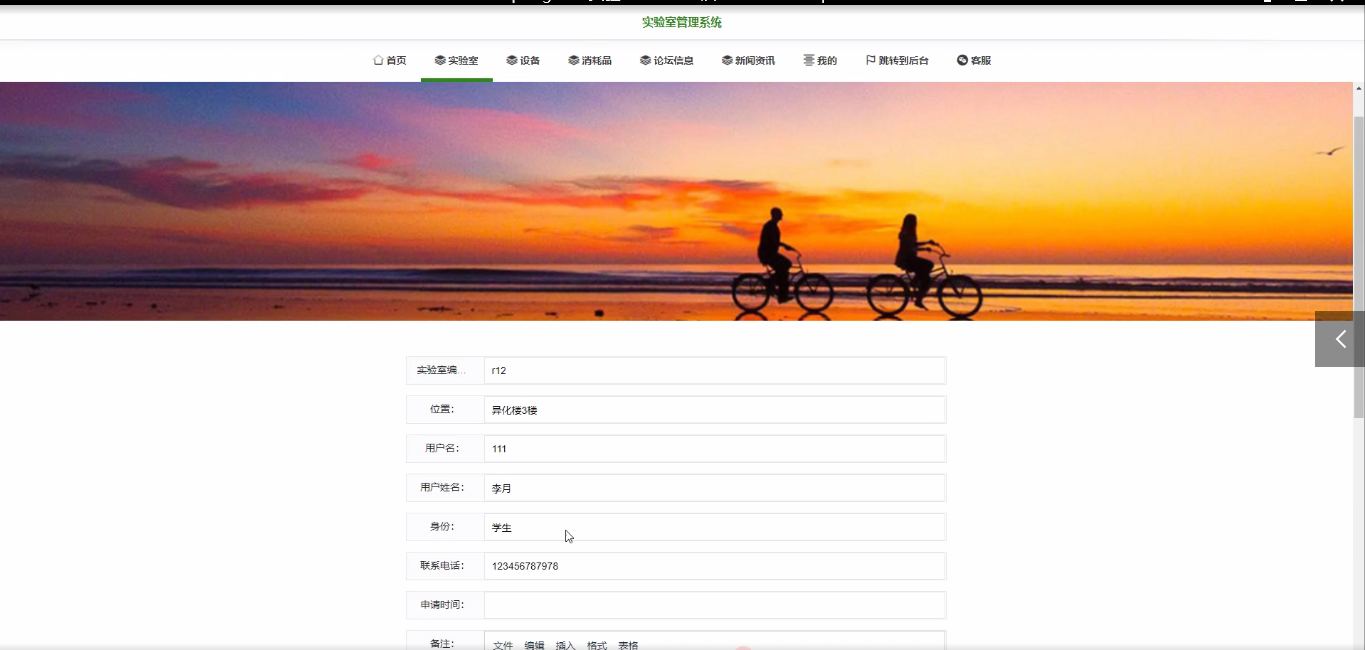Click the empty 申请时间 field
This screenshot has width=1365, height=650.
click(715, 605)
